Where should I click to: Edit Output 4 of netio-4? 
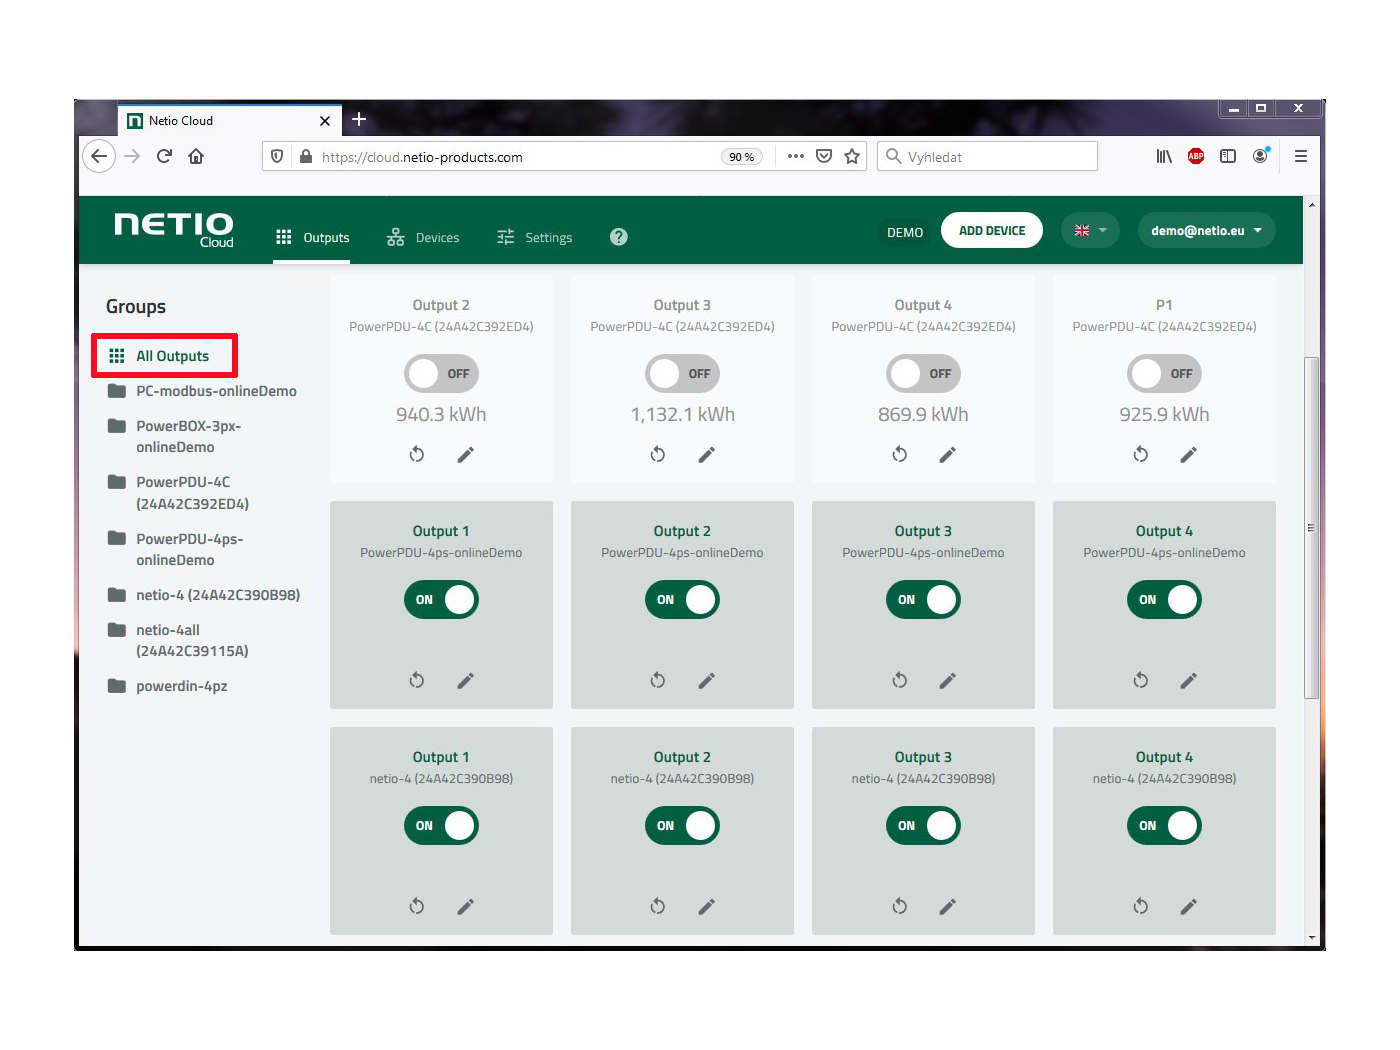click(1189, 907)
